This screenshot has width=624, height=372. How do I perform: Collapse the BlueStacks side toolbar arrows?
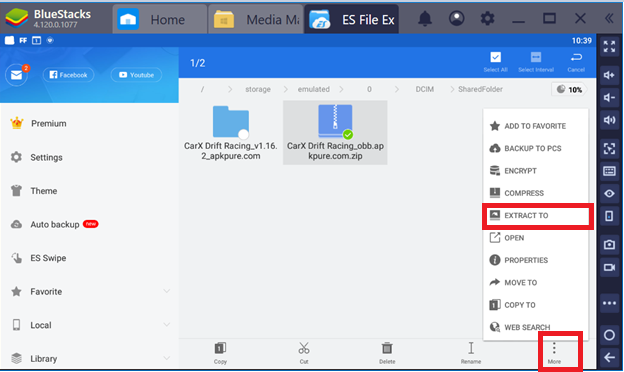click(609, 18)
